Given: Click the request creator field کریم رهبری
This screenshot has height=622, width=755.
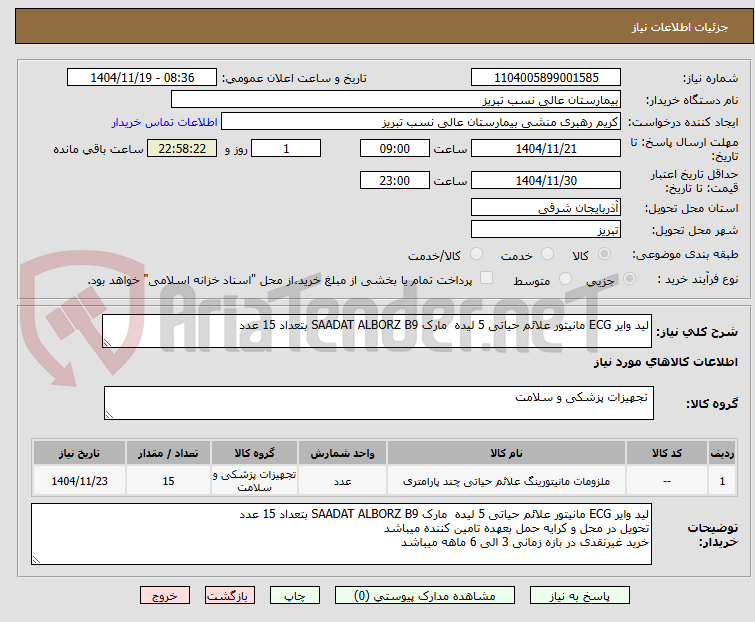Looking at the screenshot, I should click(x=421, y=122).
